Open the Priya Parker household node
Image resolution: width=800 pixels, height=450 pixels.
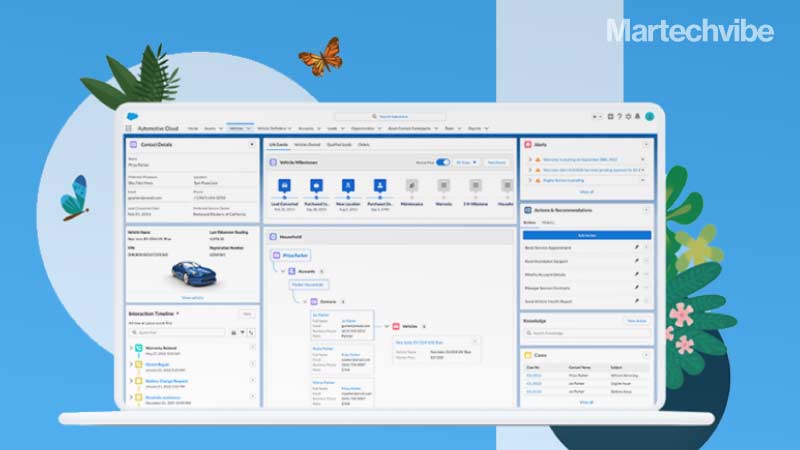[291, 255]
